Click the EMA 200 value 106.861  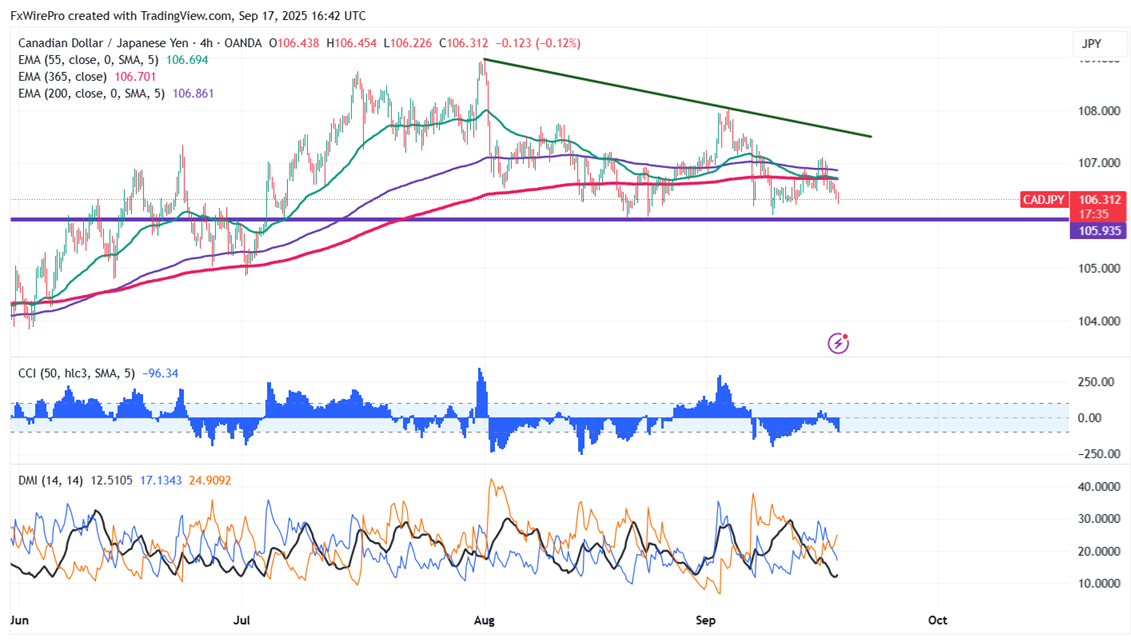point(193,93)
